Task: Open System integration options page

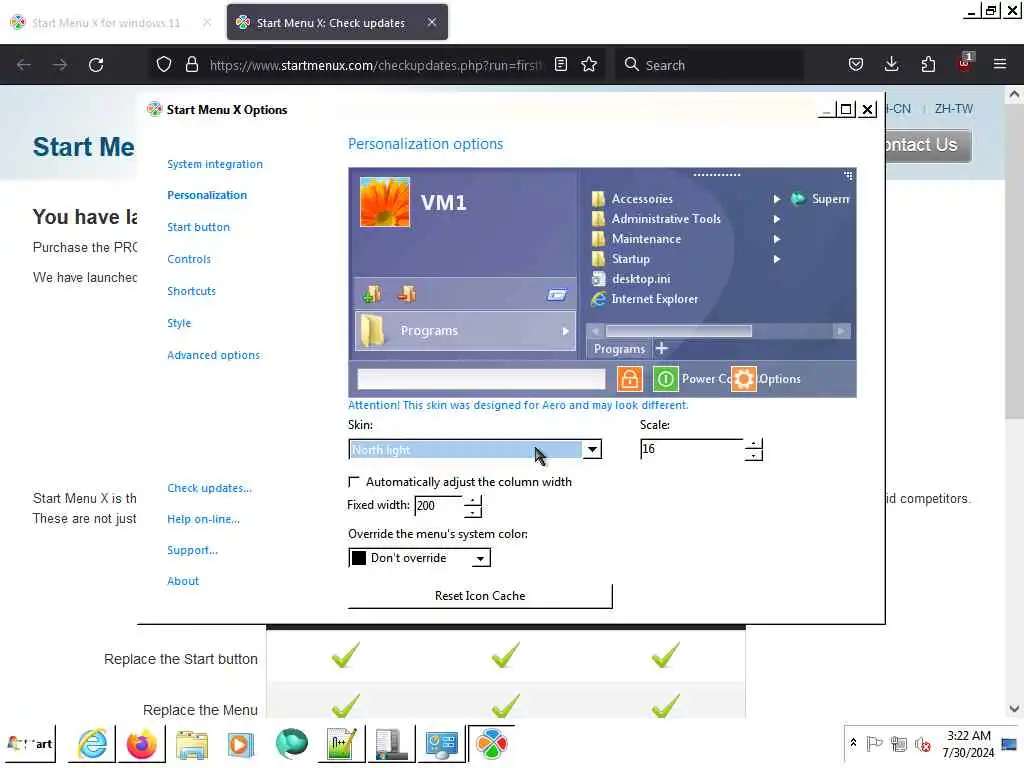Action: point(215,164)
